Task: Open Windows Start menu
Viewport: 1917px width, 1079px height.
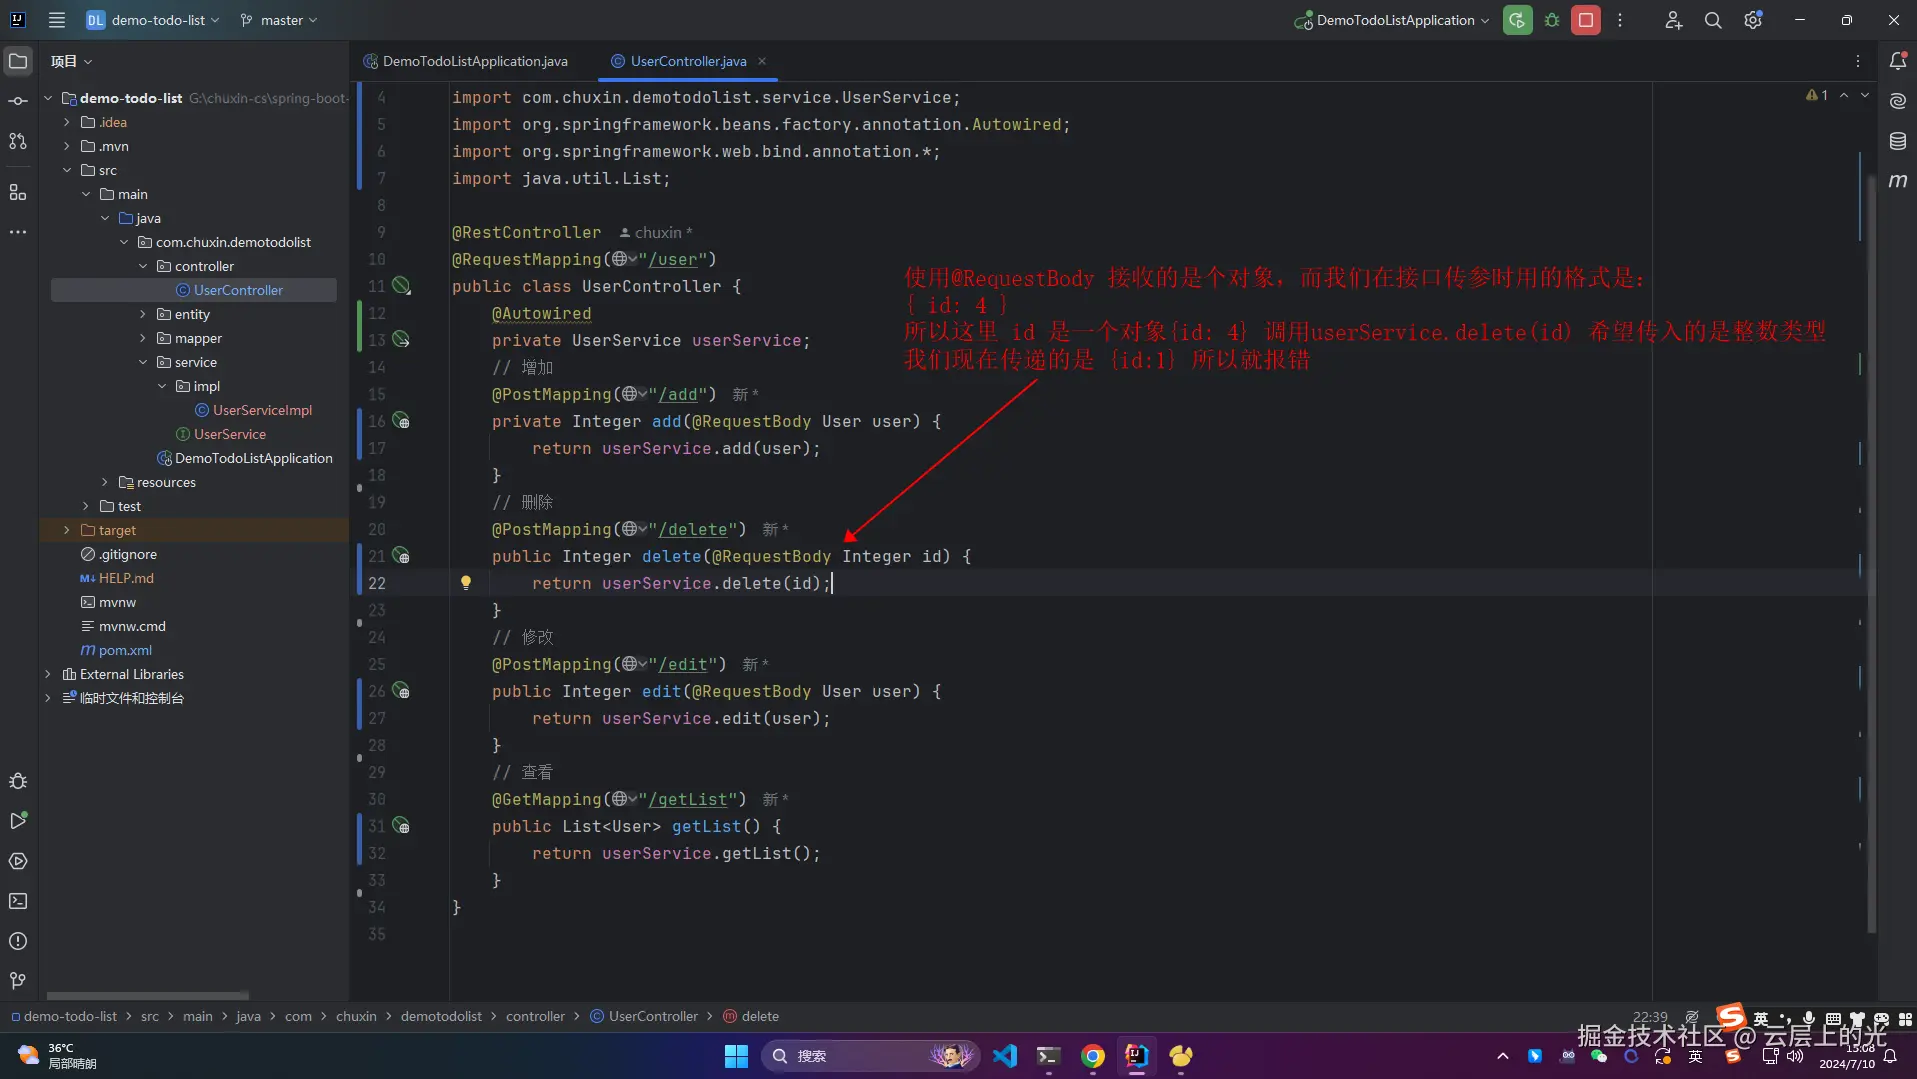Action: point(736,1056)
